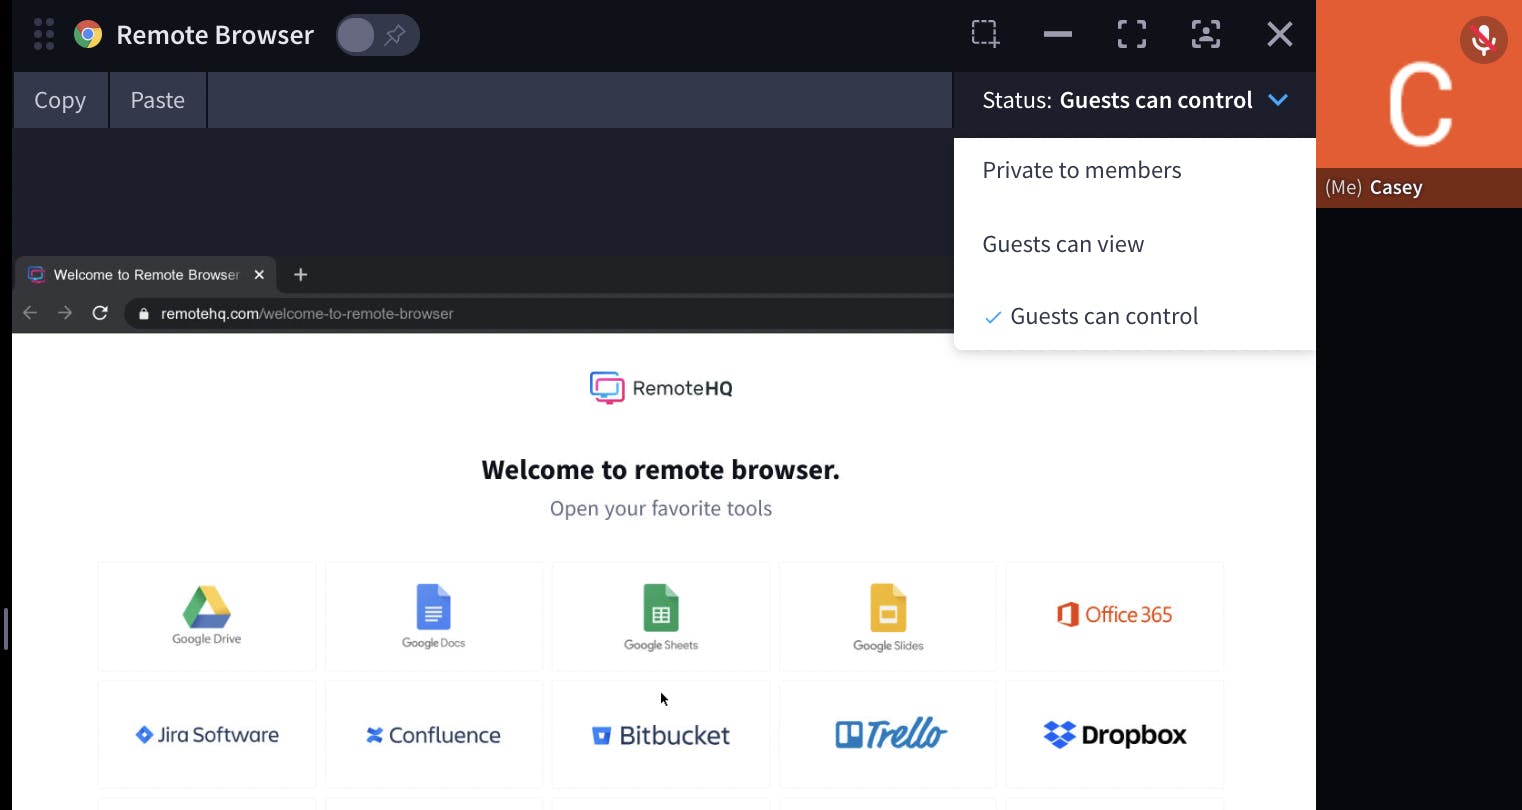Select Guests can control option

[1135, 316]
